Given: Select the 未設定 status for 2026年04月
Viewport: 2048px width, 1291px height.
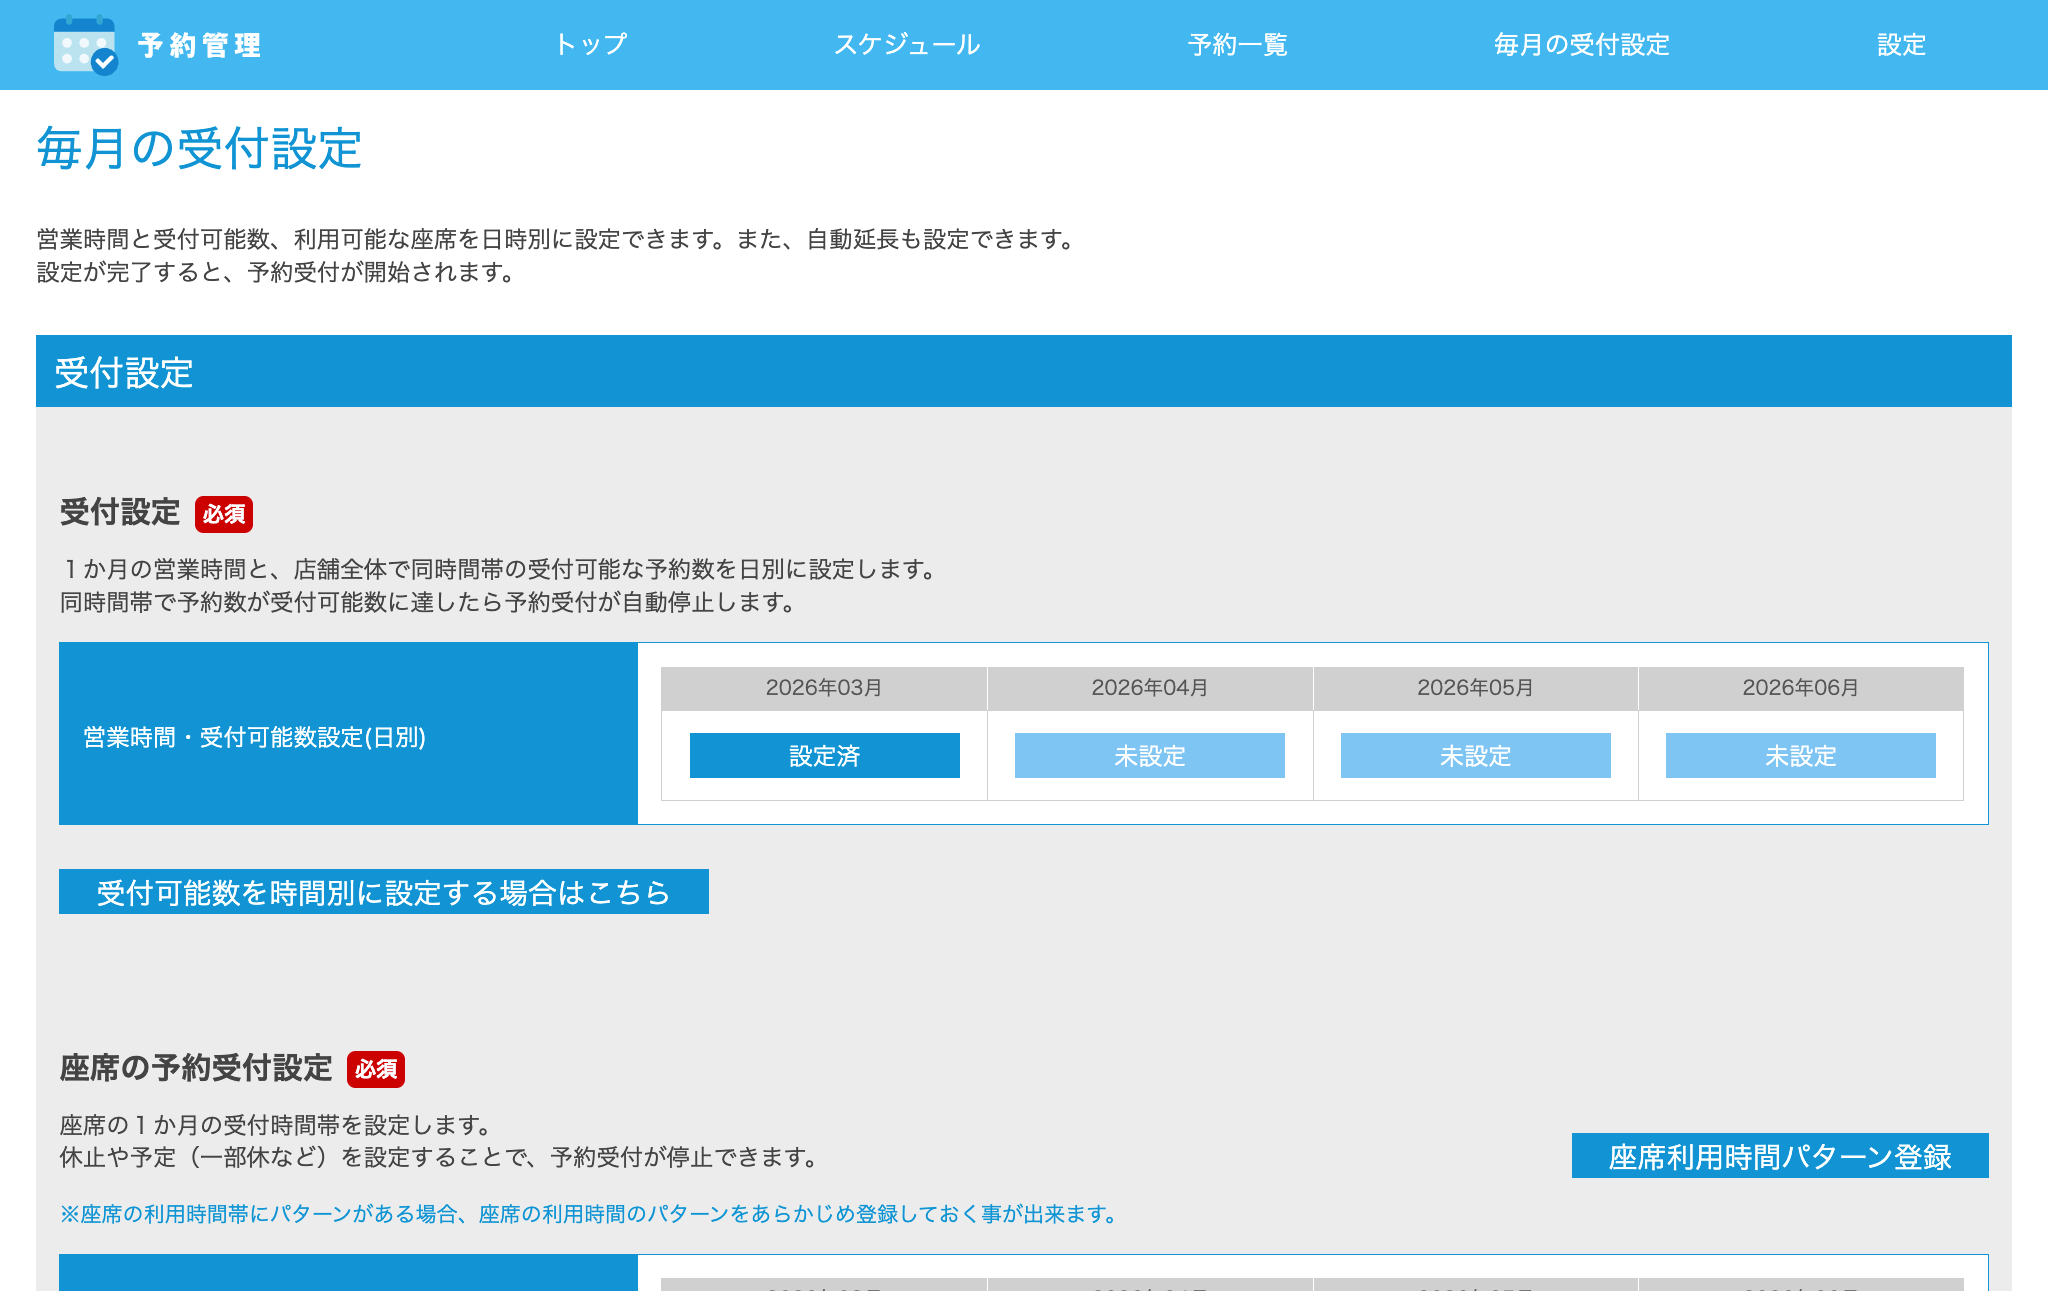Looking at the screenshot, I should tap(1148, 756).
